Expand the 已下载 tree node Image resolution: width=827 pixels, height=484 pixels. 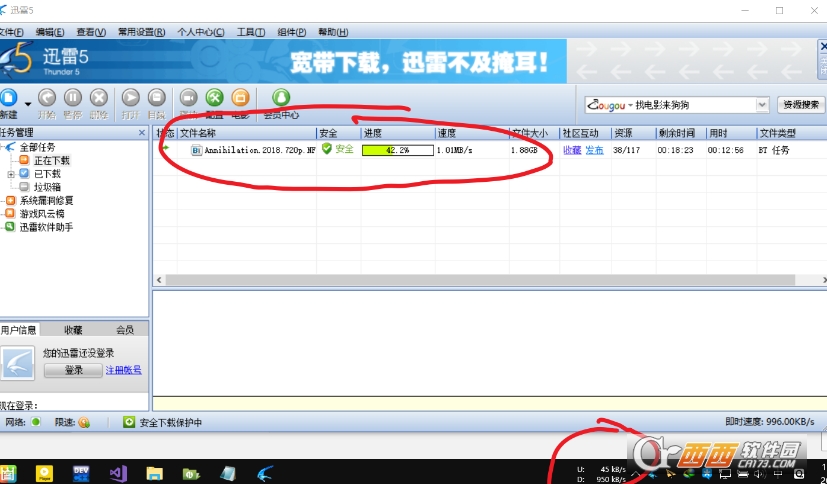[11, 174]
